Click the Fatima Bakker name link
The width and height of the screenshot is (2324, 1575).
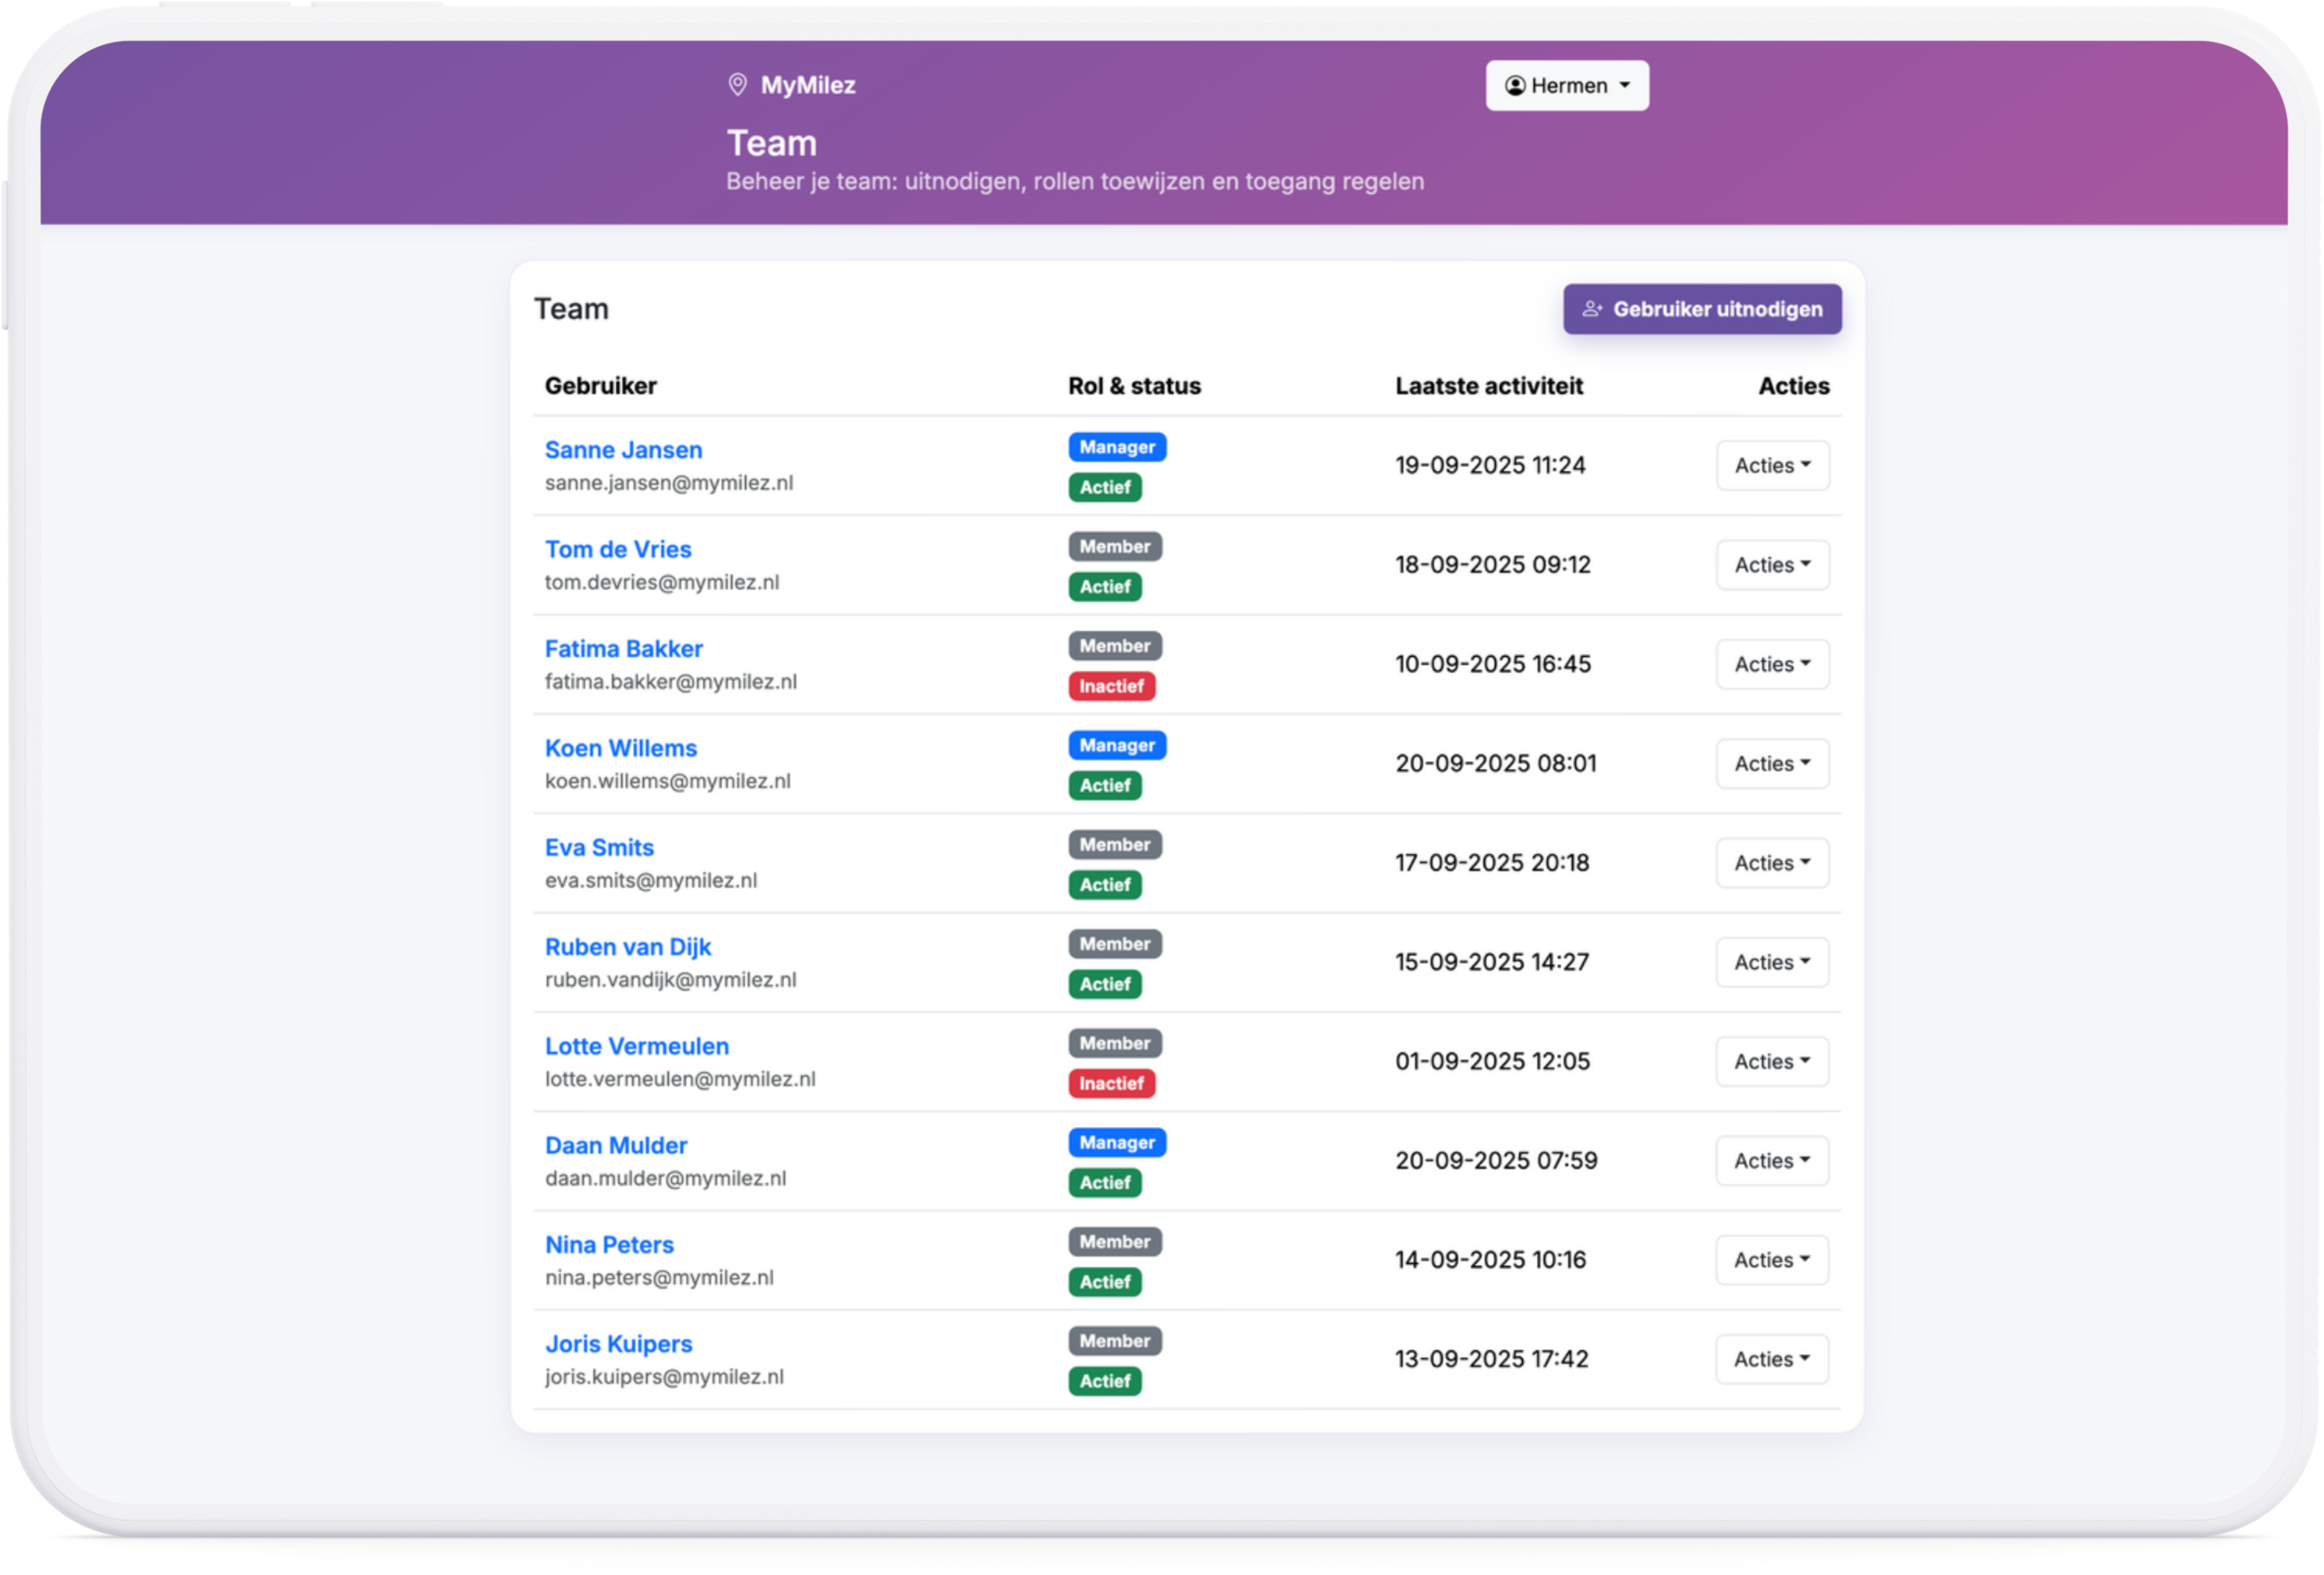[623, 649]
